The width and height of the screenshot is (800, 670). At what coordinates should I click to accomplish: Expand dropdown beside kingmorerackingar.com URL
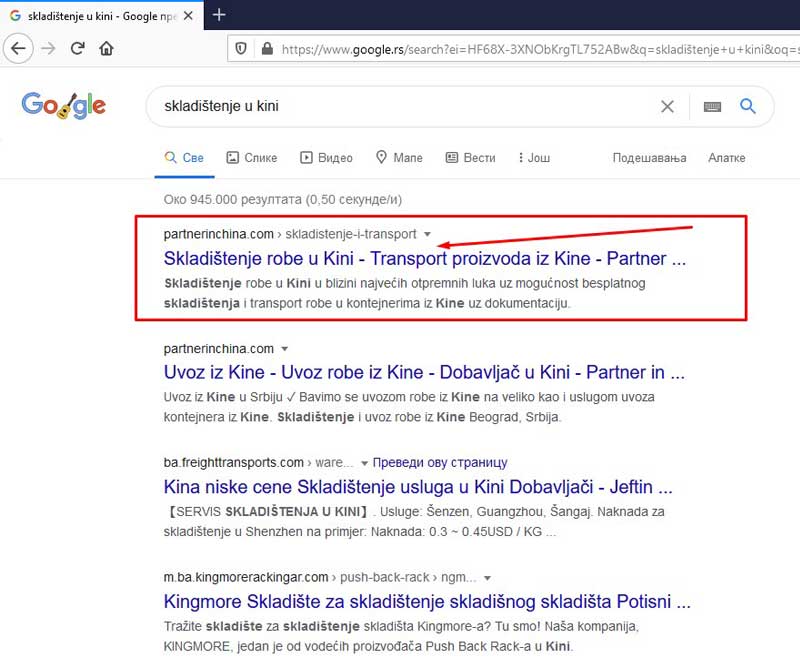(487, 578)
